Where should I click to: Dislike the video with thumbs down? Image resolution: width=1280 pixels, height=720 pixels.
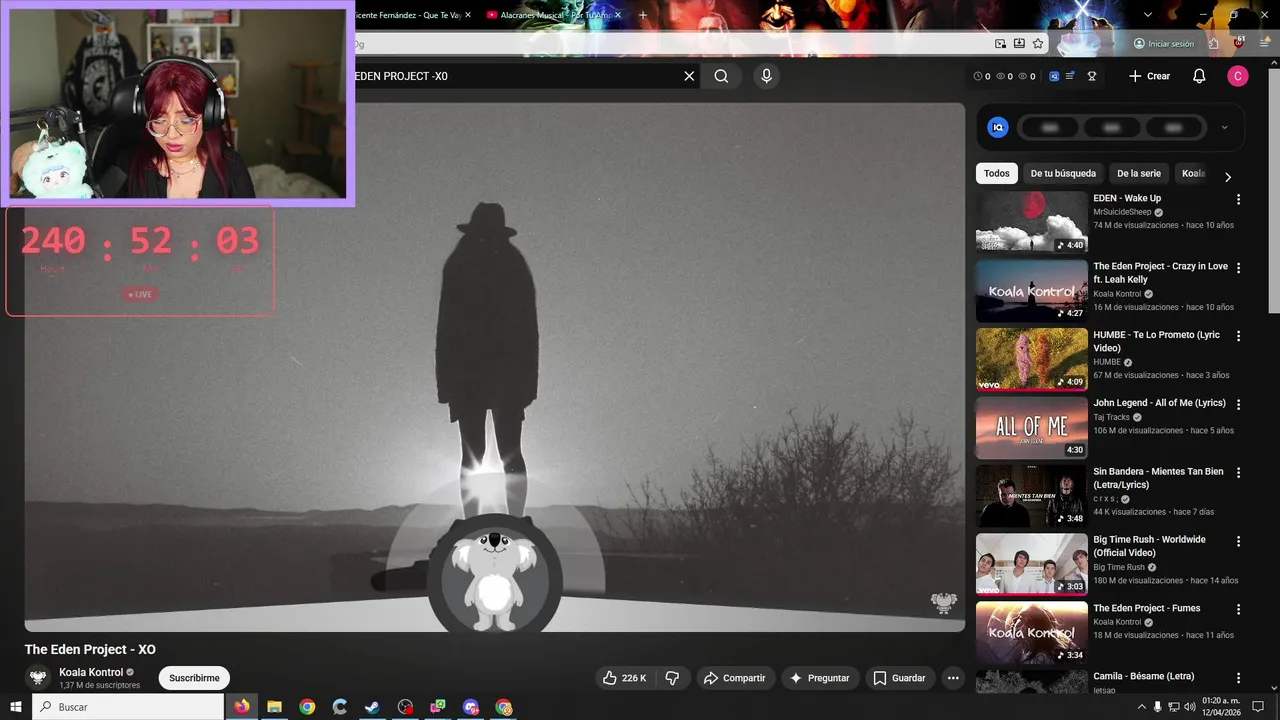[672, 678]
